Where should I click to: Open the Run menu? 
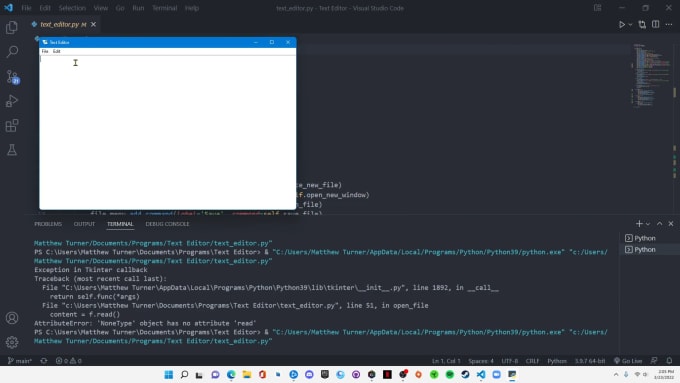click(x=138, y=8)
